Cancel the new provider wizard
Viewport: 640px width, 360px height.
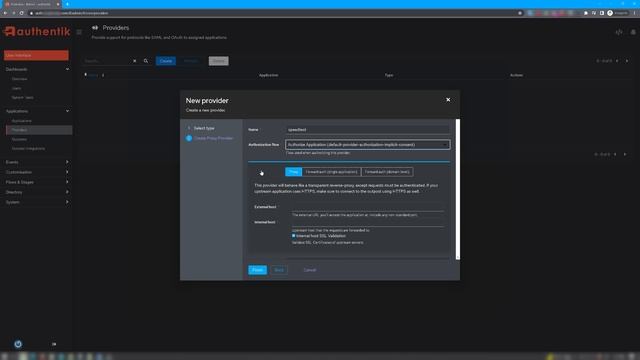click(x=309, y=270)
